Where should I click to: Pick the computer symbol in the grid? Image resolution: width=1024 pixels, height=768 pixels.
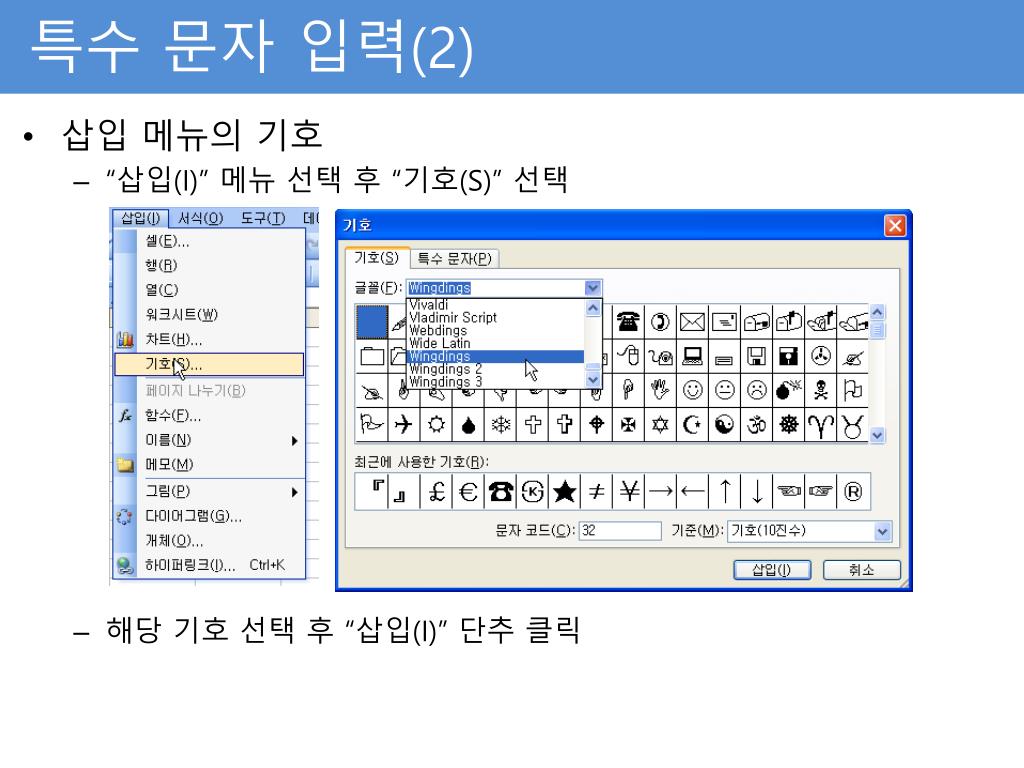(692, 356)
